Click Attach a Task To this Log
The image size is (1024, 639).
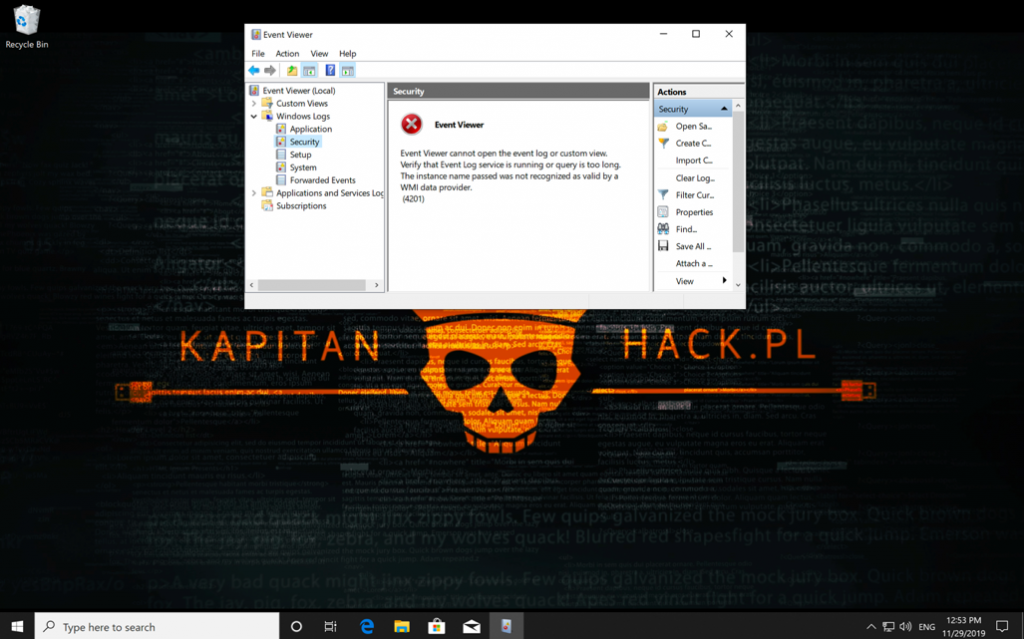(693, 263)
